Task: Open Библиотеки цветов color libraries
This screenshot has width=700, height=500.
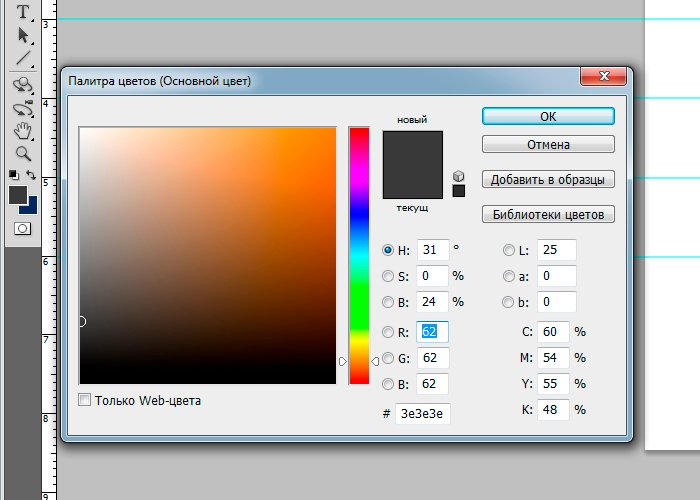Action: (547, 214)
